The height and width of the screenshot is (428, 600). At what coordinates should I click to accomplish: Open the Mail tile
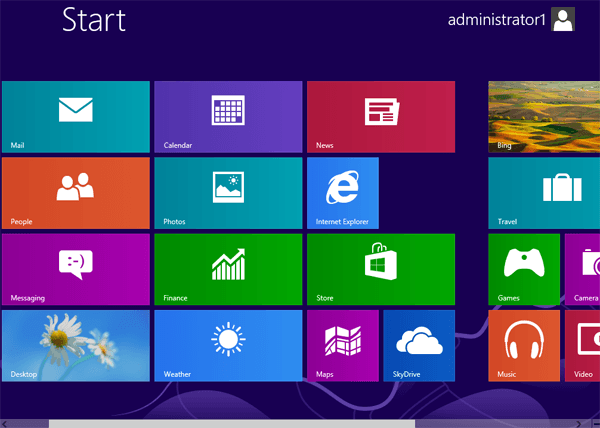click(76, 117)
